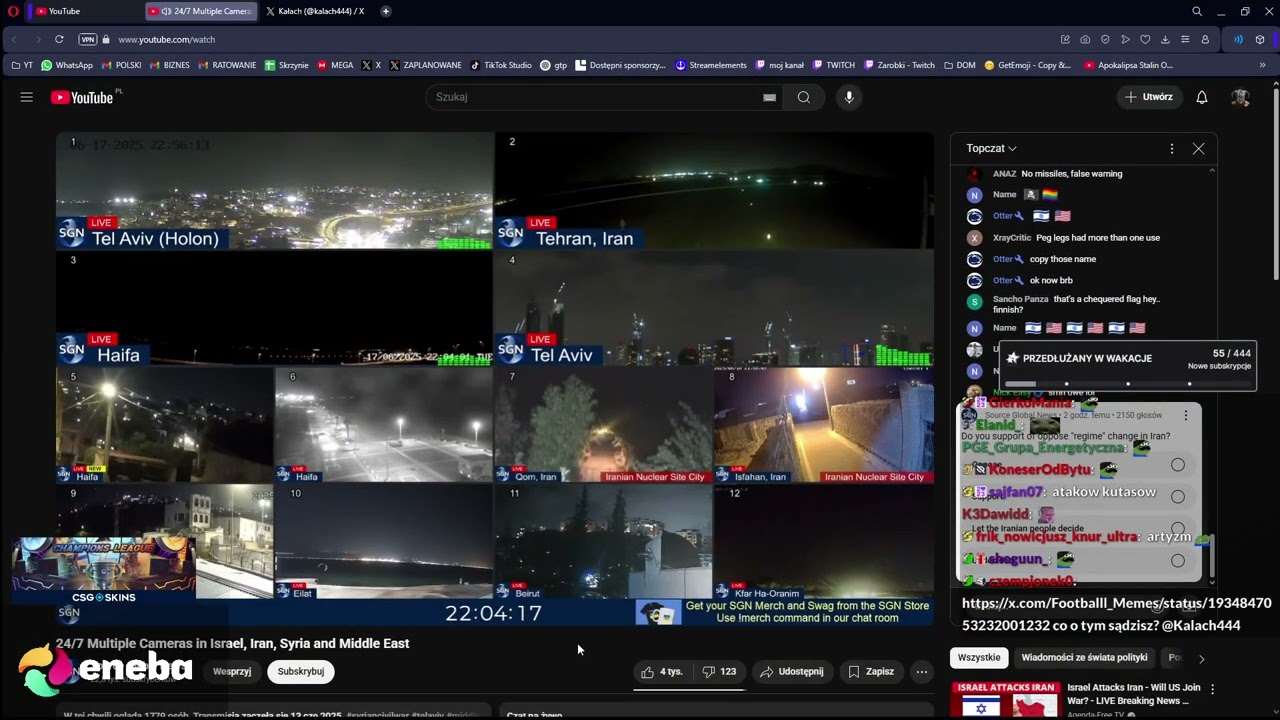The image size is (1280, 720).
Task: Click the Wesprzyj button
Action: 232,672
